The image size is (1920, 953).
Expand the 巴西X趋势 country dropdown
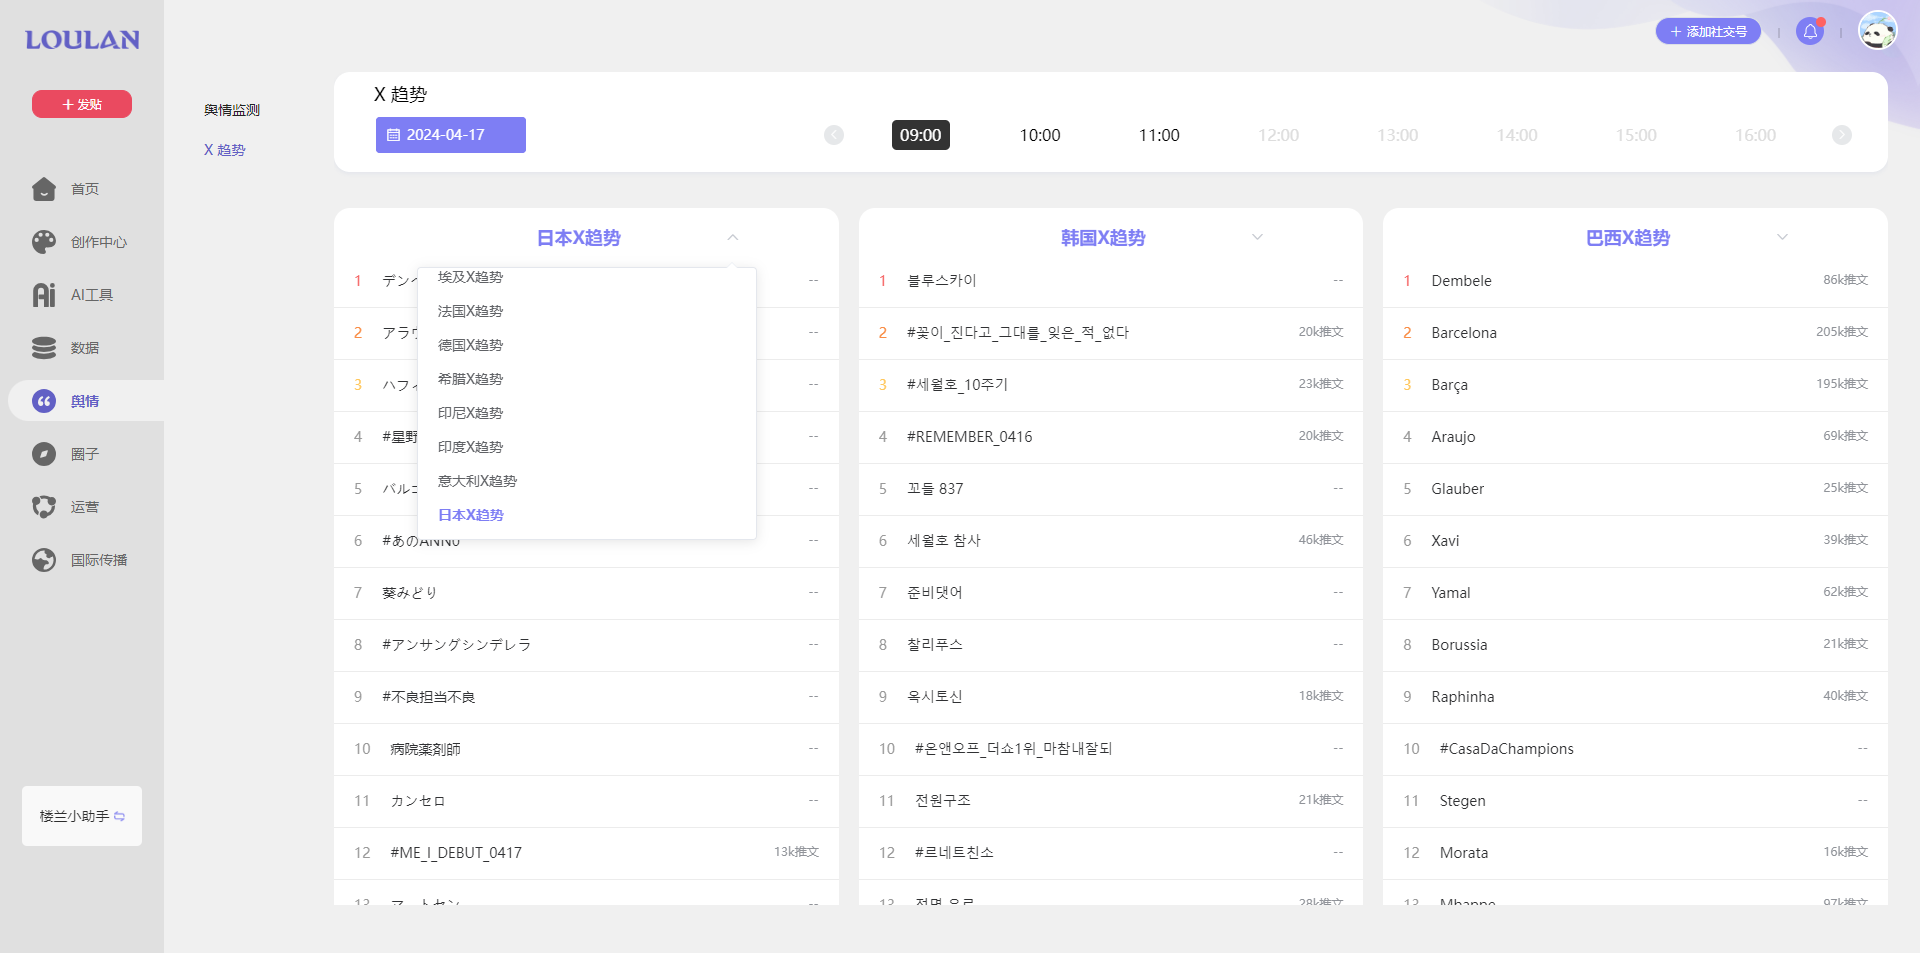(1782, 238)
